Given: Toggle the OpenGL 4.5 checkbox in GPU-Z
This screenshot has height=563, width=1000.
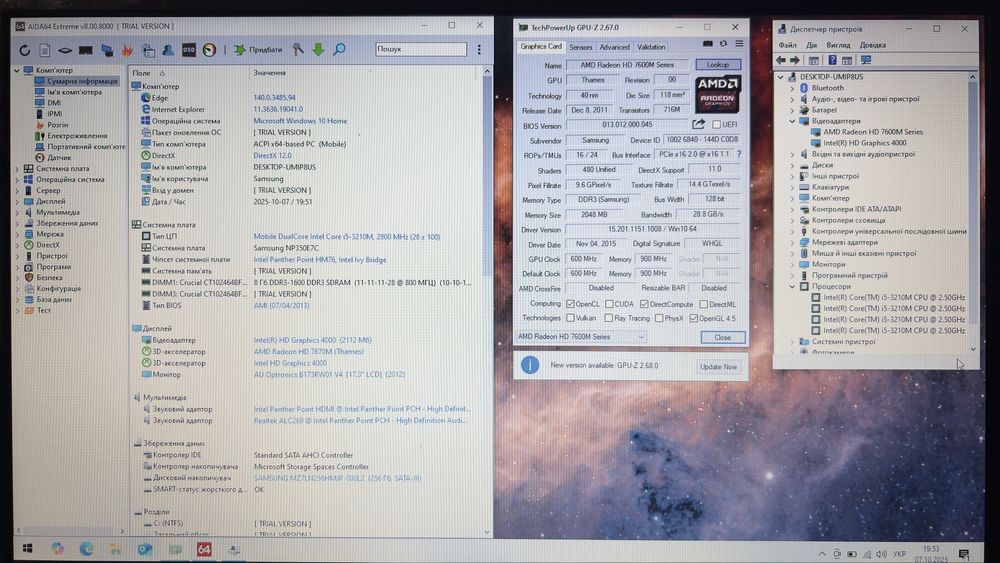Looking at the screenshot, I should [693, 318].
